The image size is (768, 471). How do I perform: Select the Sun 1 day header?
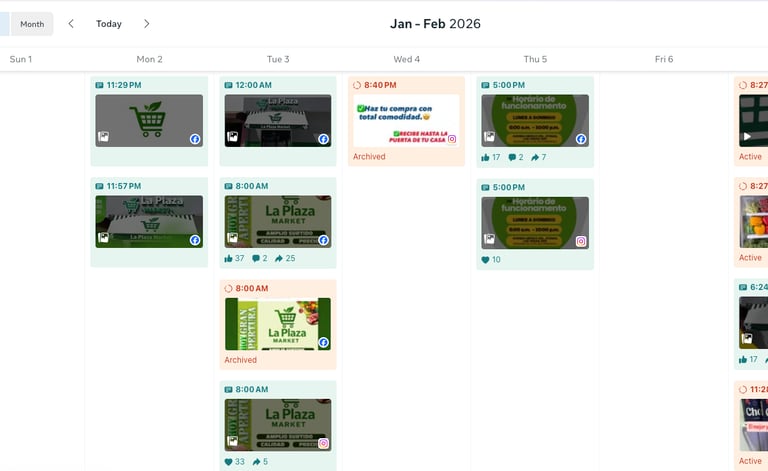pos(21,59)
